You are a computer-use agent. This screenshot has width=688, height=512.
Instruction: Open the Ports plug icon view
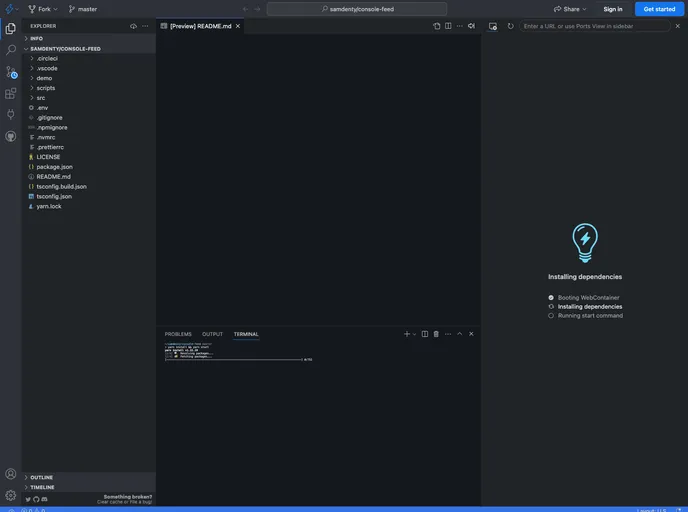click(x=11, y=115)
